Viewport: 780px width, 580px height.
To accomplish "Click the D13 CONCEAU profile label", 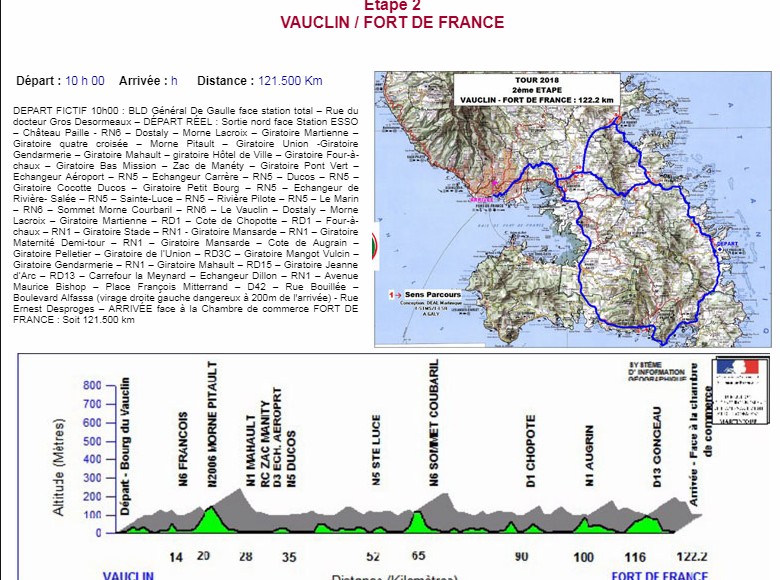I will pos(657,447).
